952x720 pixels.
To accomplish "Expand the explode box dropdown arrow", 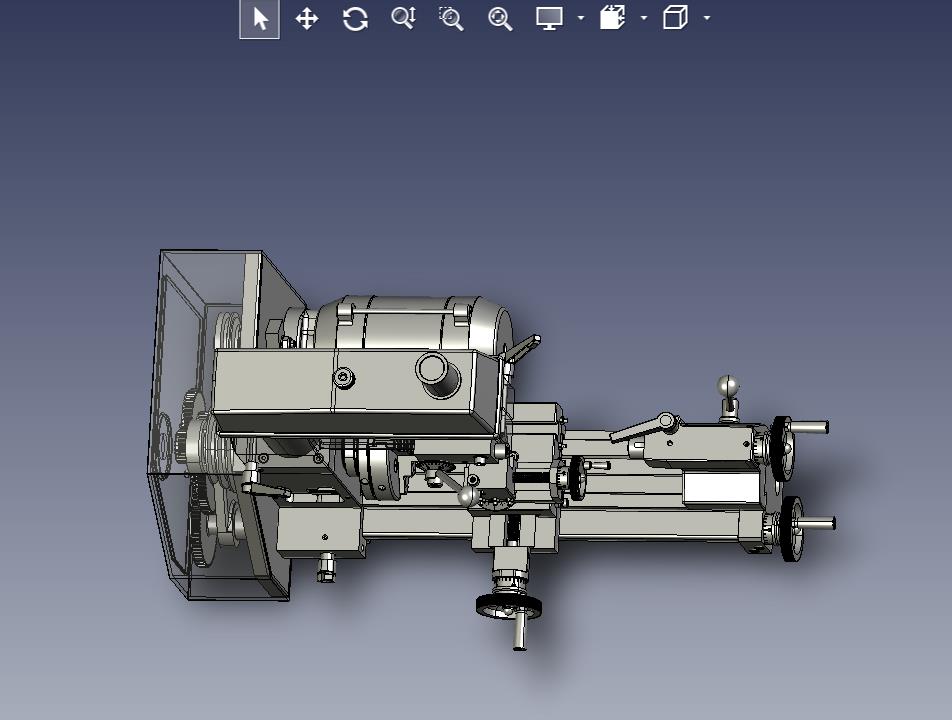I will point(644,18).
